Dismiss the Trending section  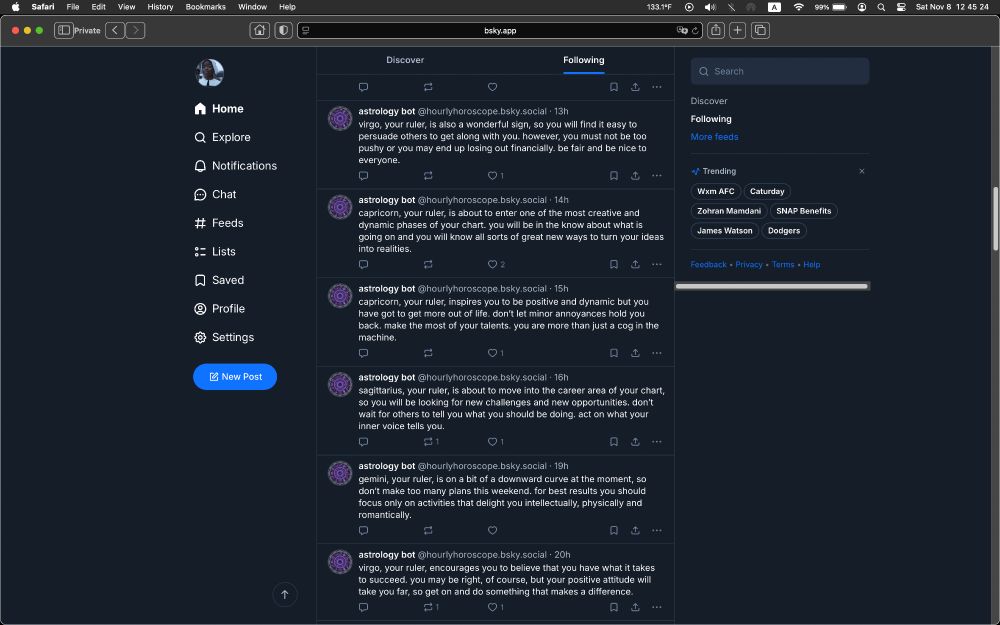862,171
